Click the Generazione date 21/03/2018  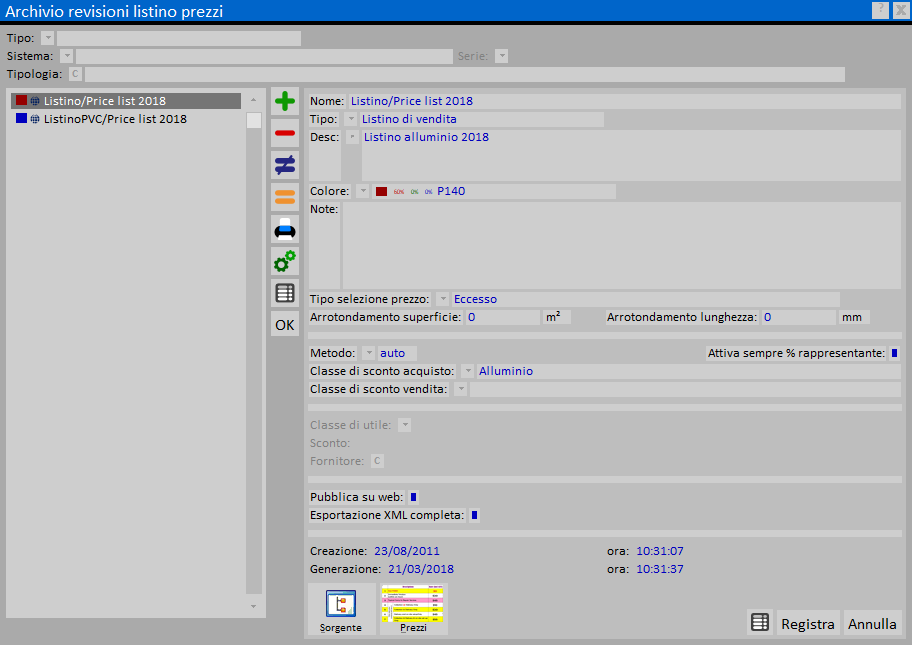pos(421,569)
